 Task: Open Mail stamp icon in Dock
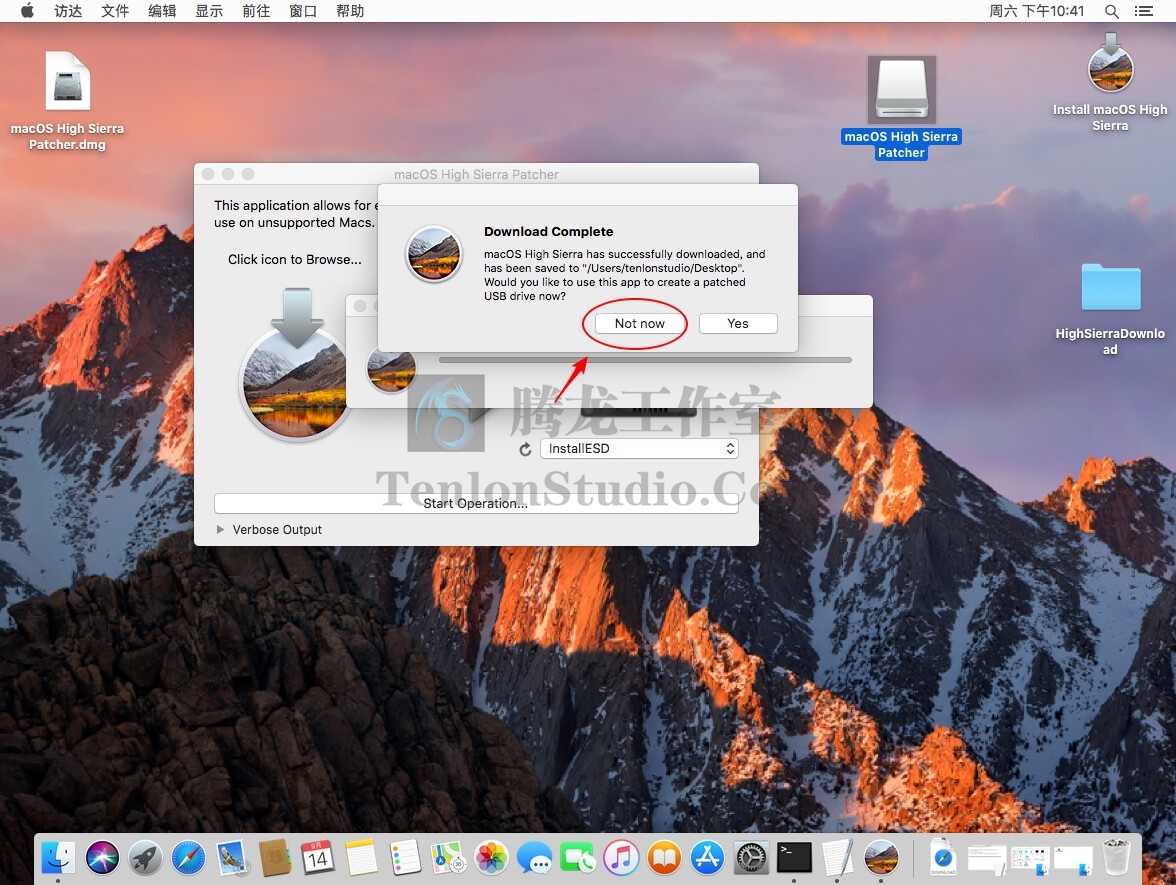(232, 857)
